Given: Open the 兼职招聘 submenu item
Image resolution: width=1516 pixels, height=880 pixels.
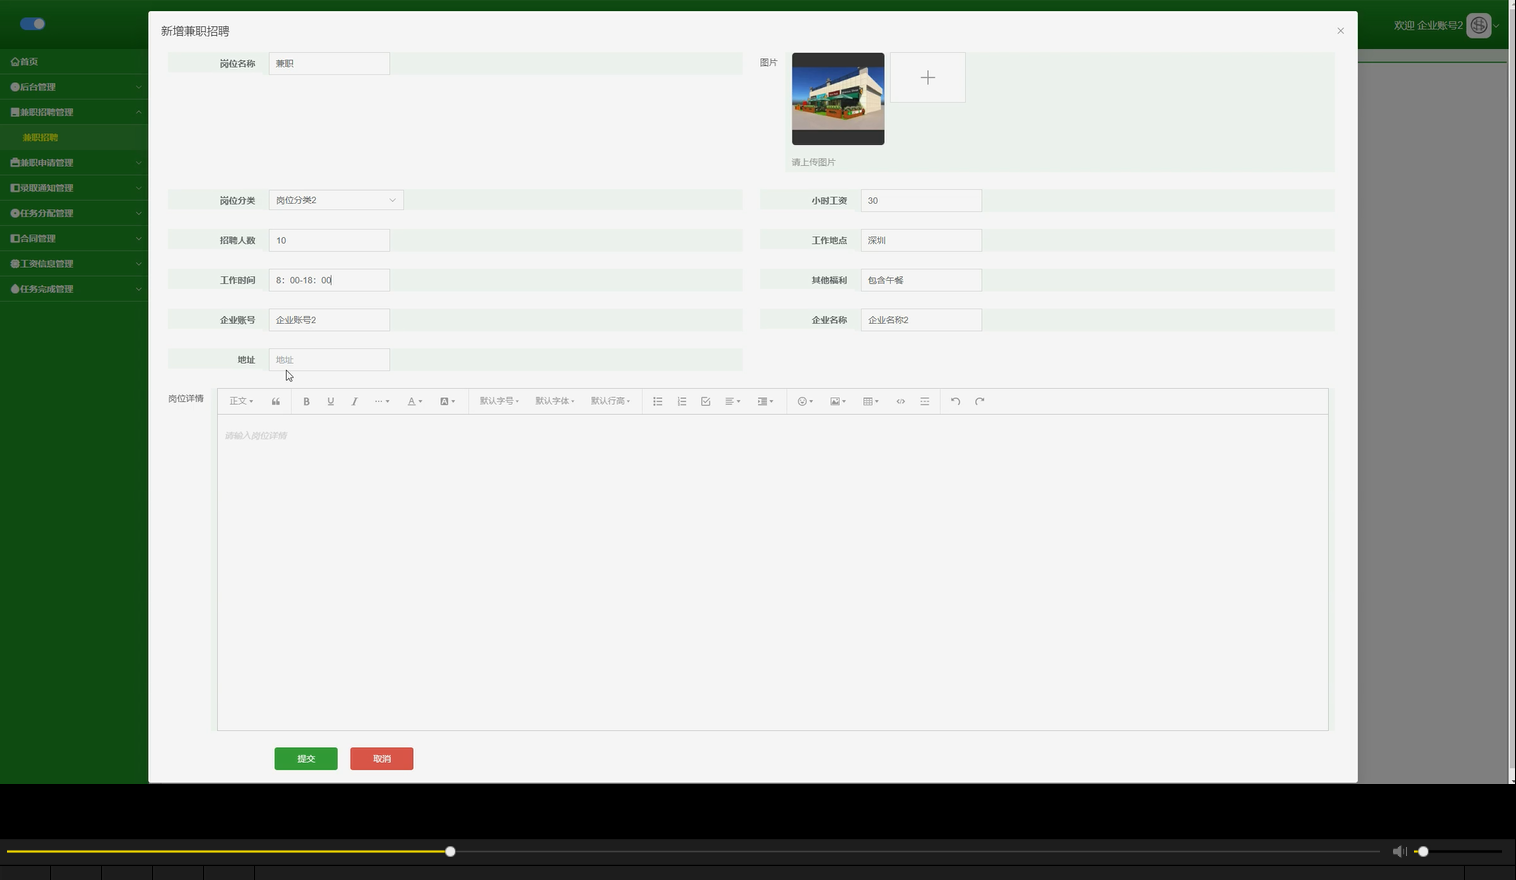Looking at the screenshot, I should 74,137.
